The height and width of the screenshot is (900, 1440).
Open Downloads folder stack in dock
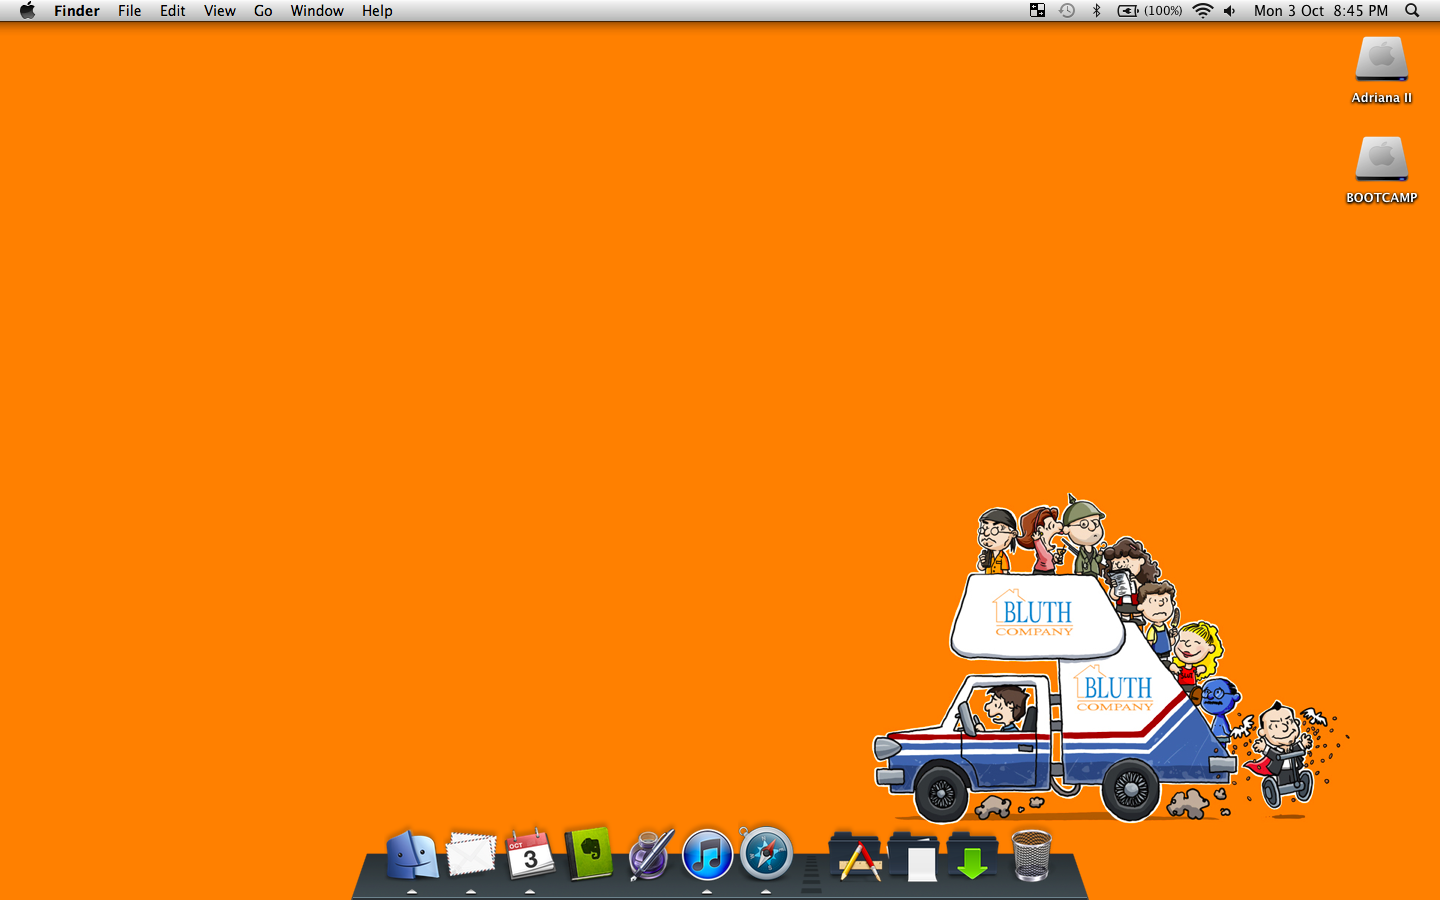coord(973,857)
